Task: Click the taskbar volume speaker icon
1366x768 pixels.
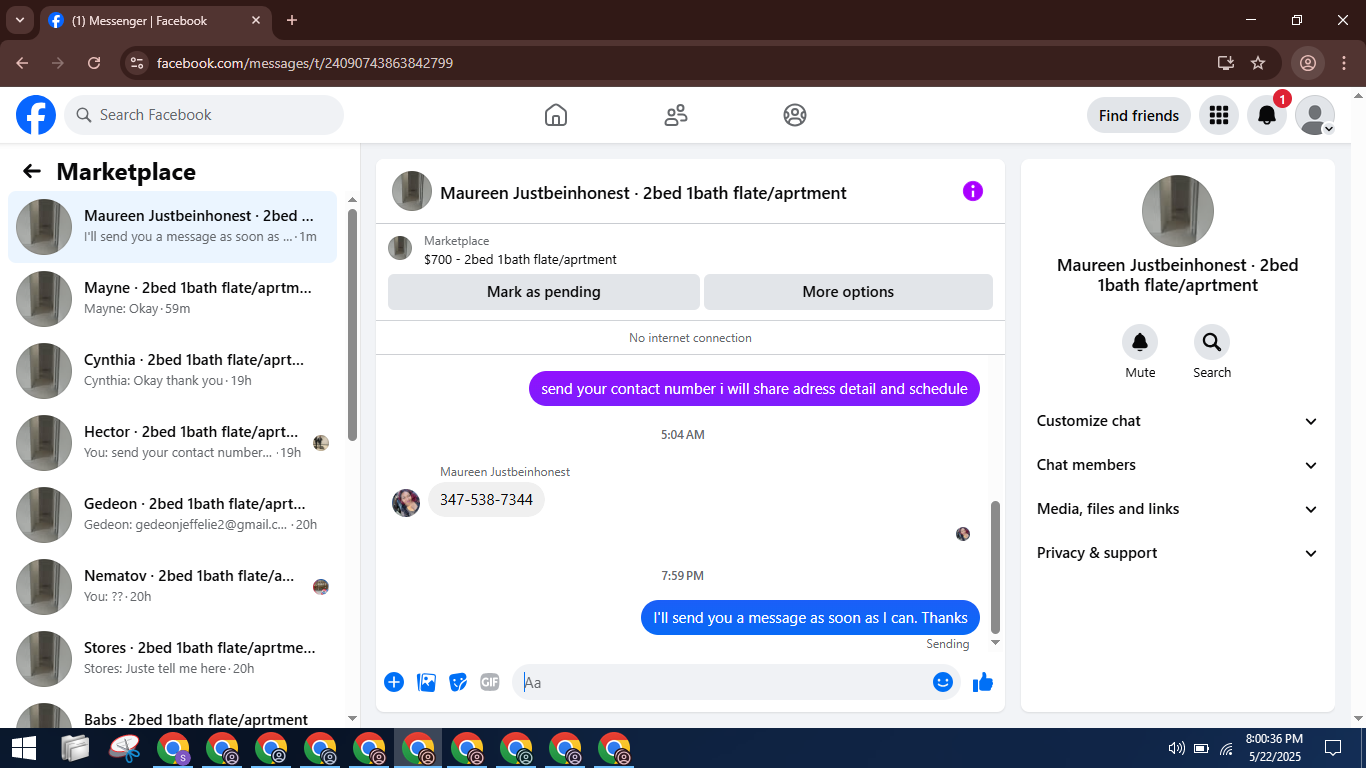Action: point(1176,748)
